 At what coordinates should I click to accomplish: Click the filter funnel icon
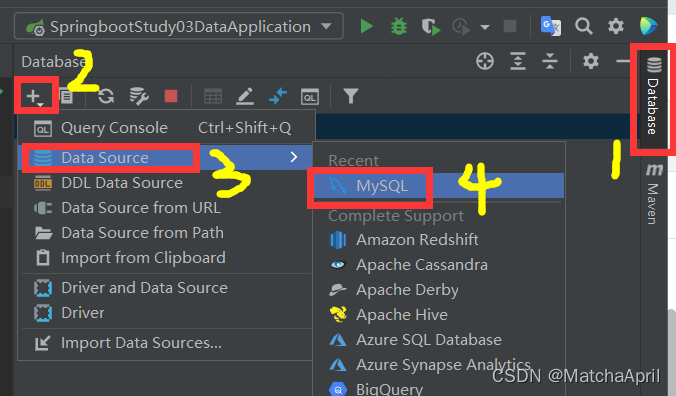351,96
